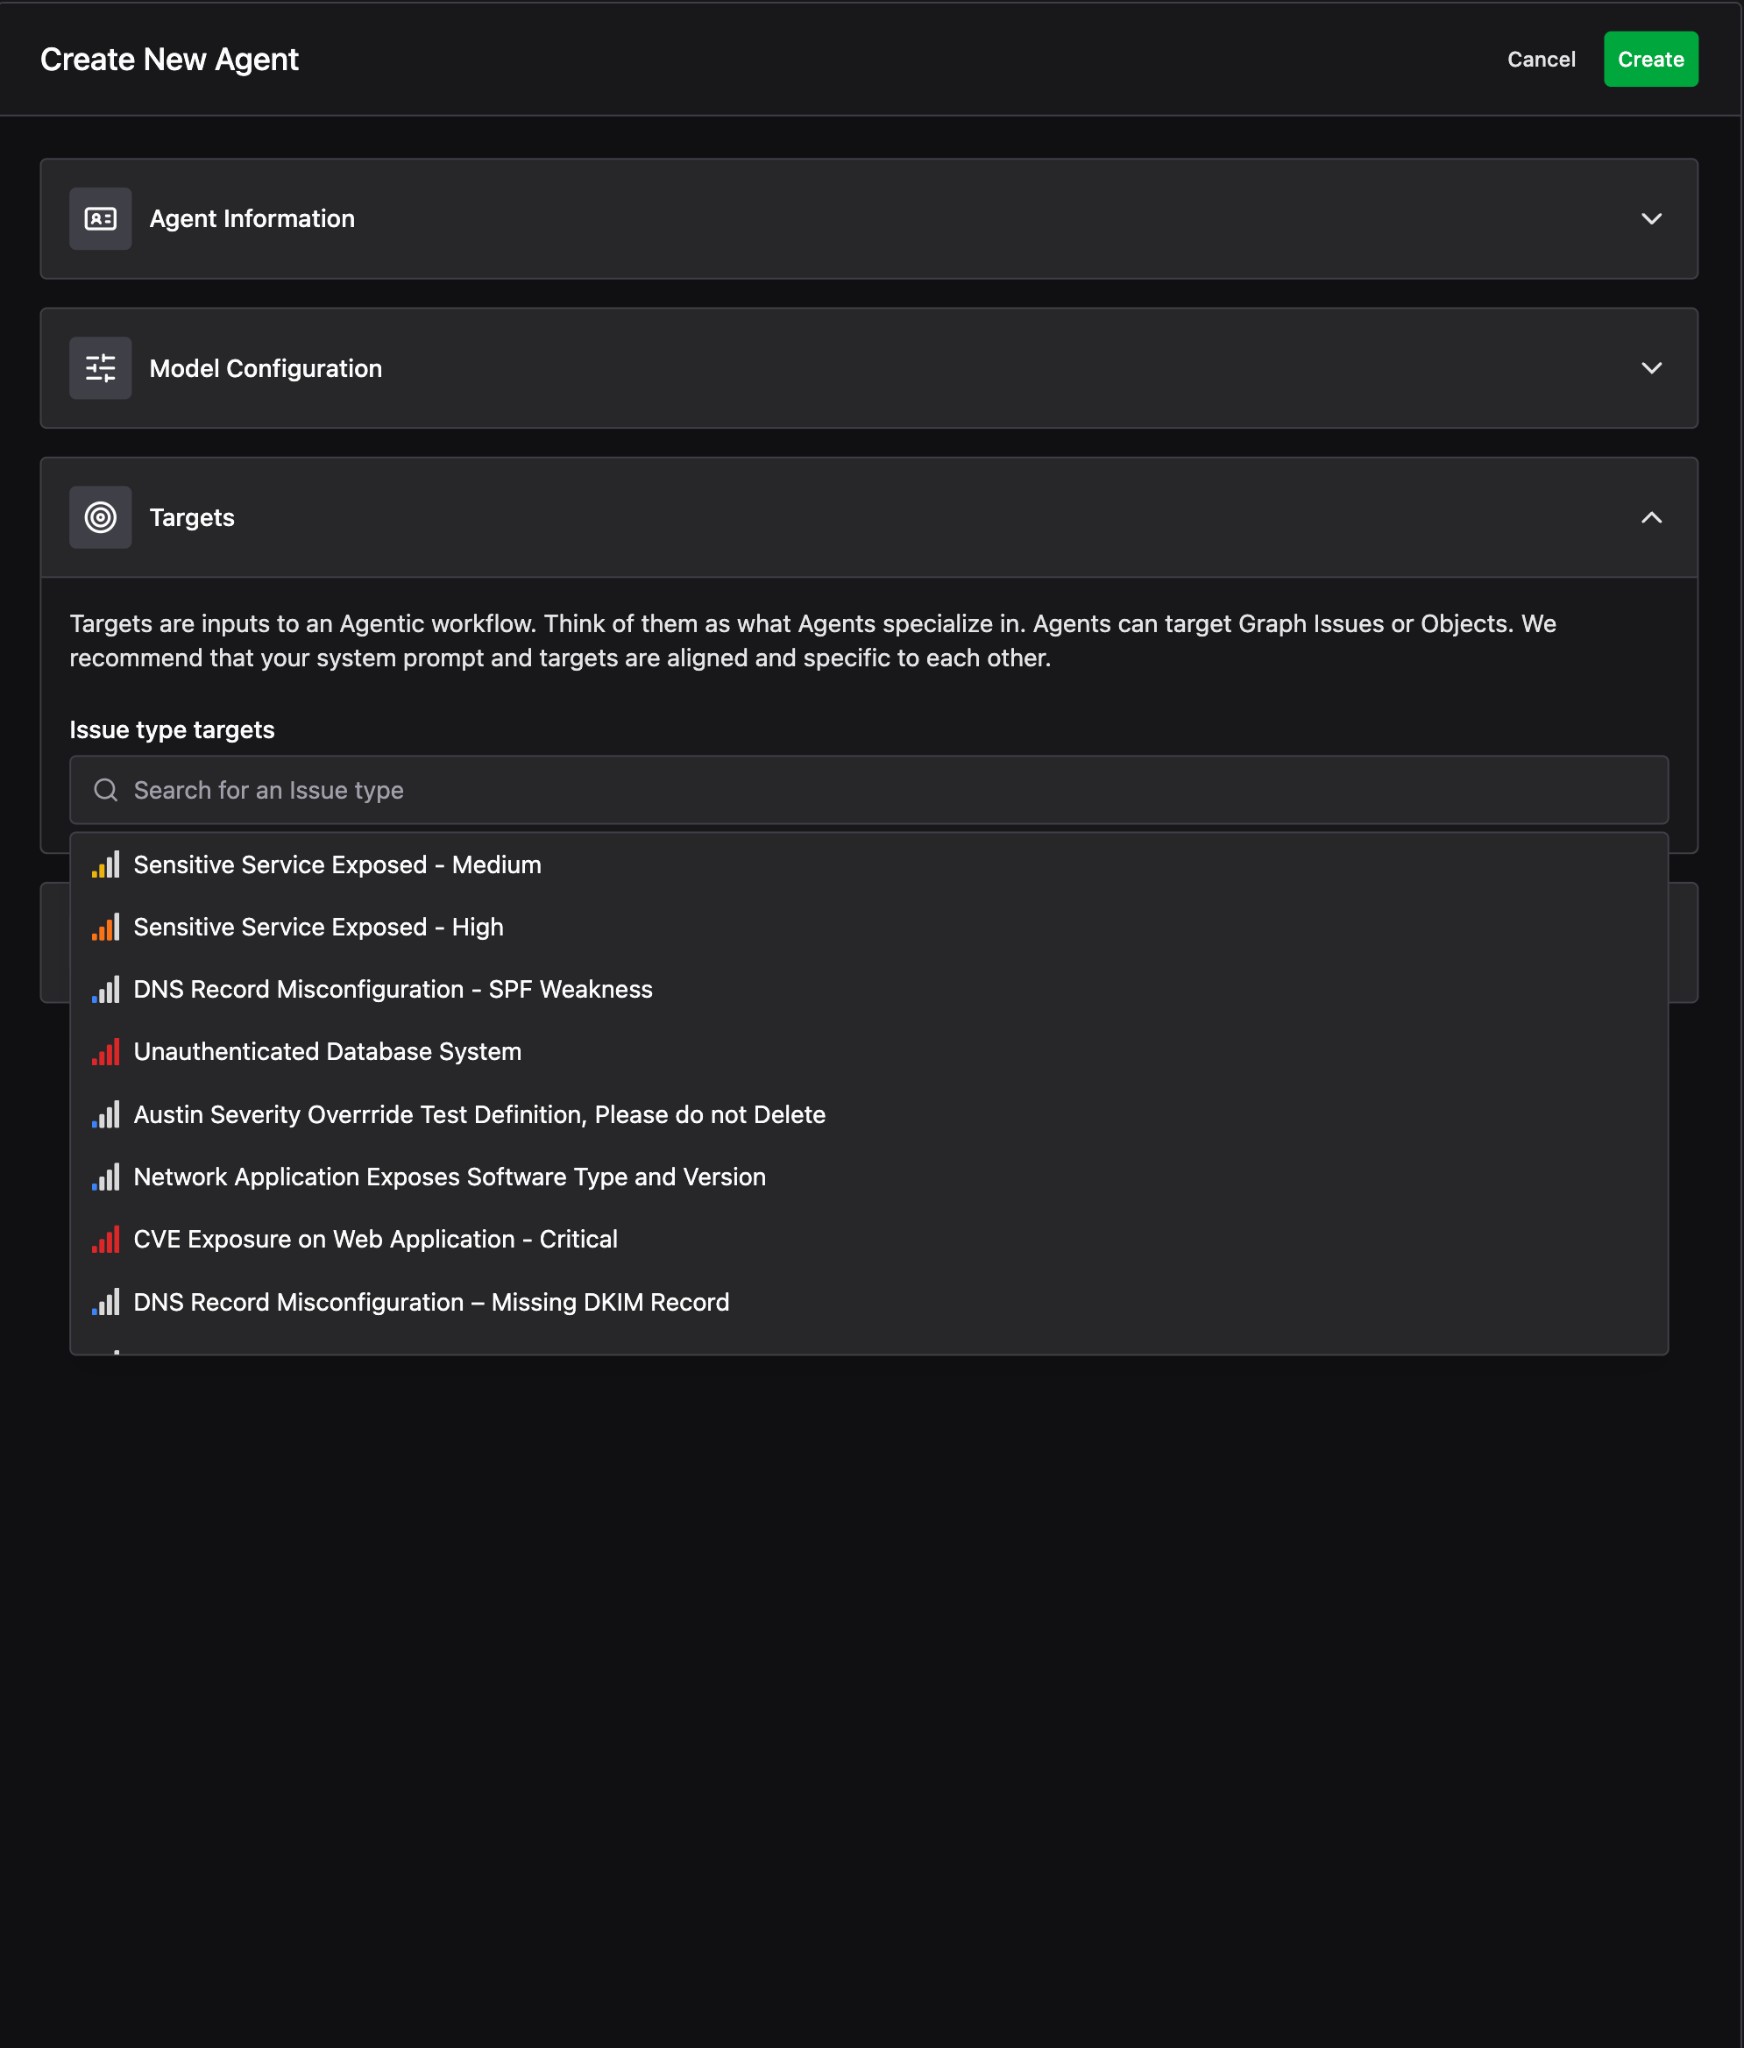The height and width of the screenshot is (2048, 1744).
Task: Click severity icon next to Sensitive Service Exposed - Medium
Action: tap(106, 865)
